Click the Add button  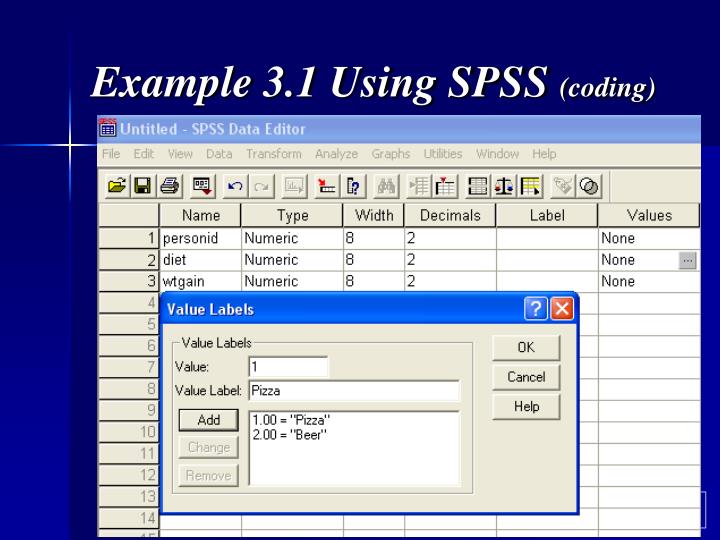[x=208, y=420]
